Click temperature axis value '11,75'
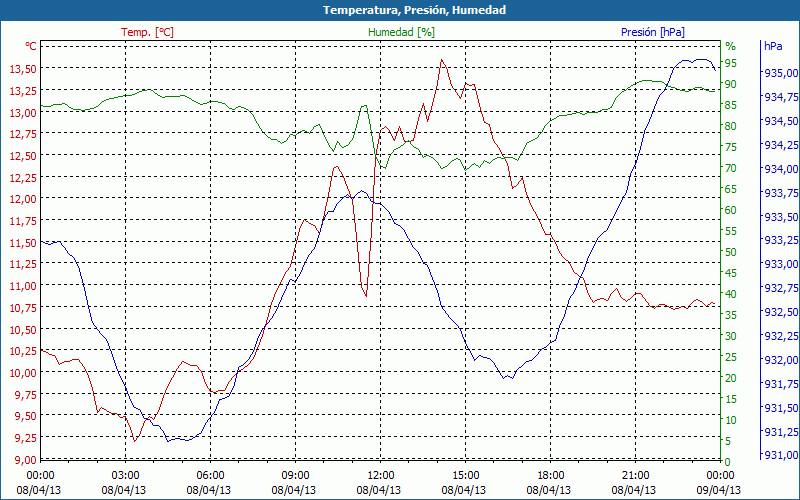Screen dimensions: 800x500 [x=23, y=221]
